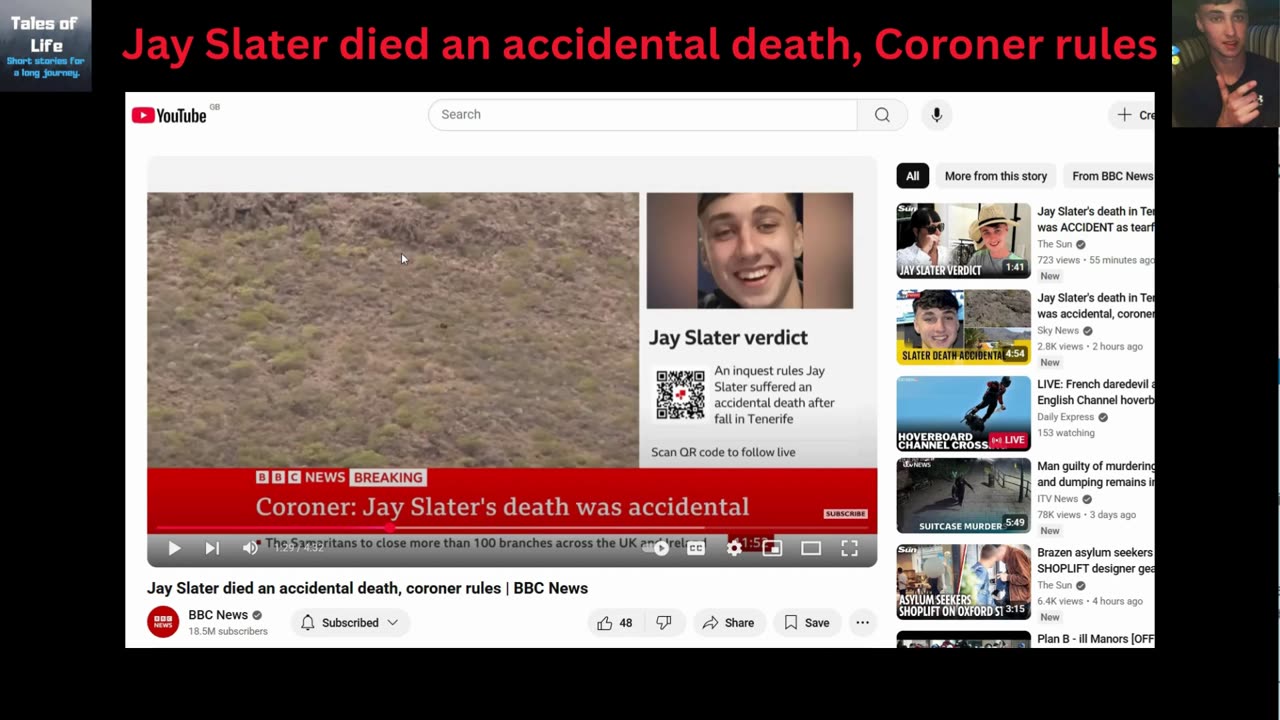Open the BBC News channel name link
The image size is (1280, 720).
(218, 615)
